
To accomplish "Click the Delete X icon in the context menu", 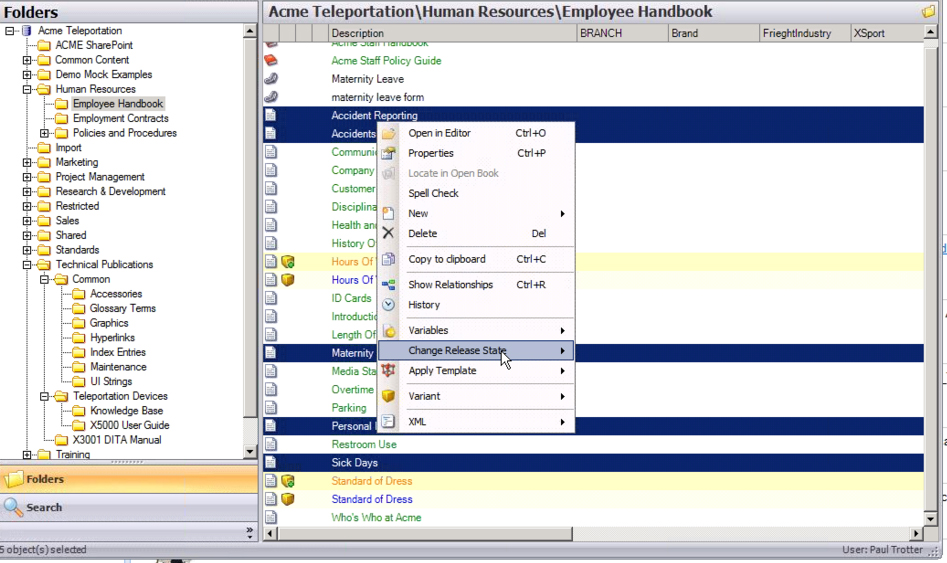I will tap(388, 233).
